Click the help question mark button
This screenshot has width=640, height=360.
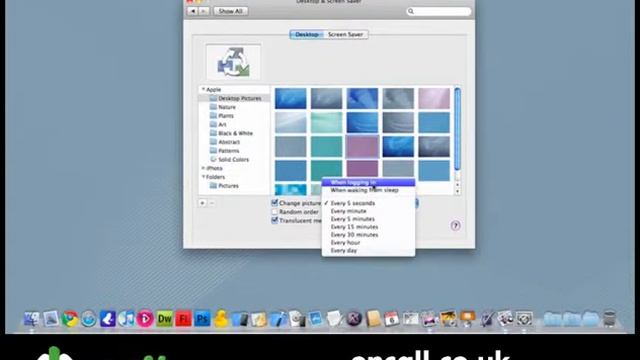pos(456,225)
